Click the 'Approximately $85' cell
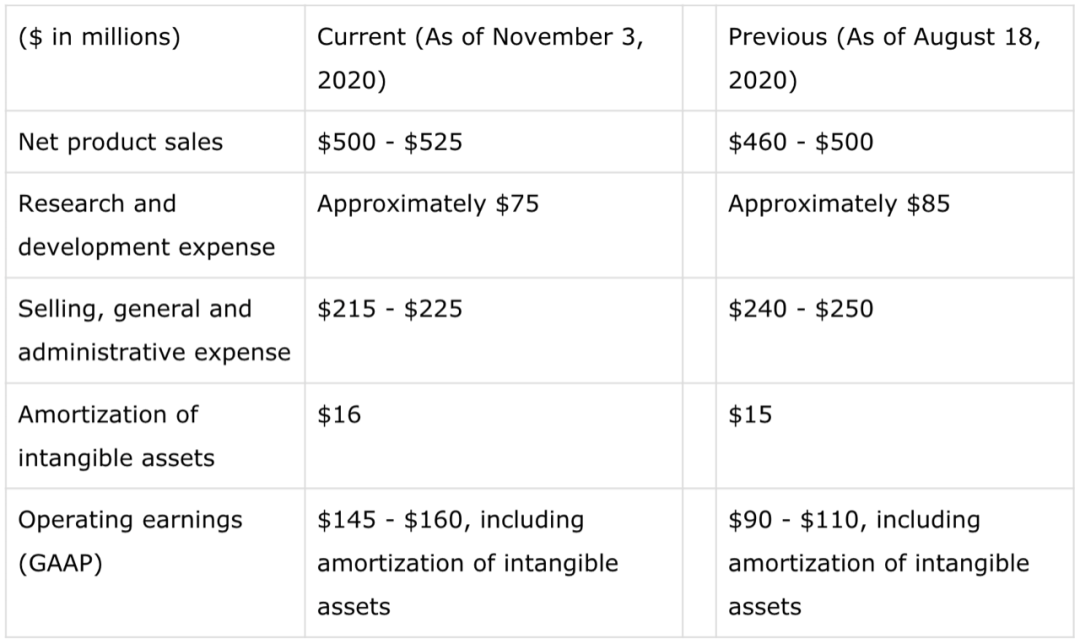1080x644 pixels. point(839,204)
